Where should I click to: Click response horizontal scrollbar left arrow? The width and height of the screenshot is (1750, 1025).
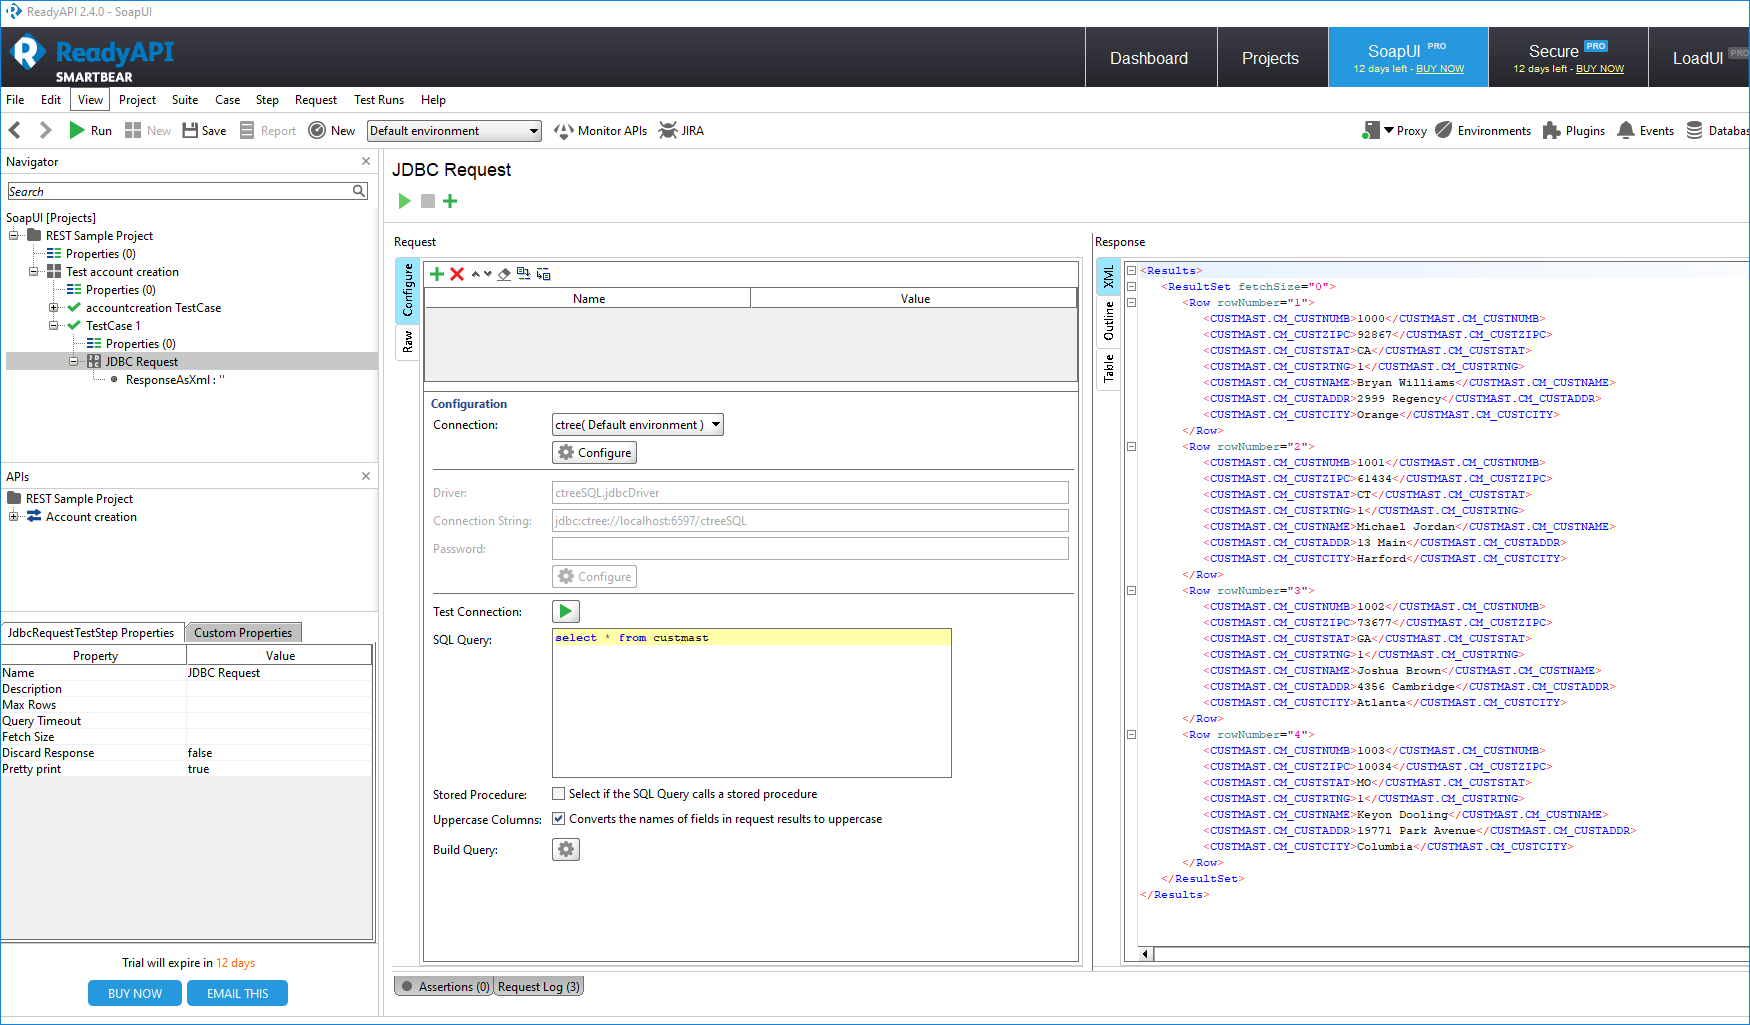(1145, 954)
